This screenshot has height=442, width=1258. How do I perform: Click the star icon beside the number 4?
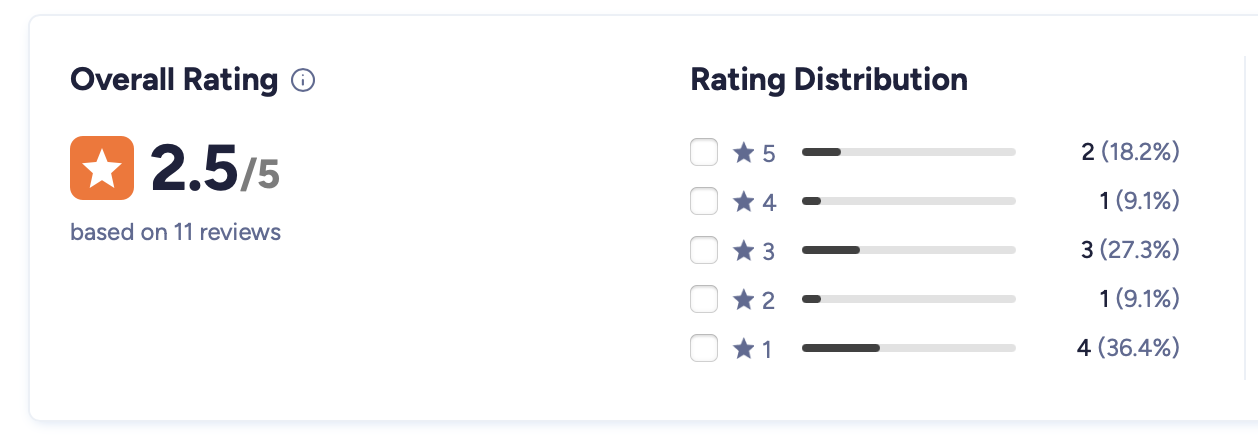click(743, 202)
